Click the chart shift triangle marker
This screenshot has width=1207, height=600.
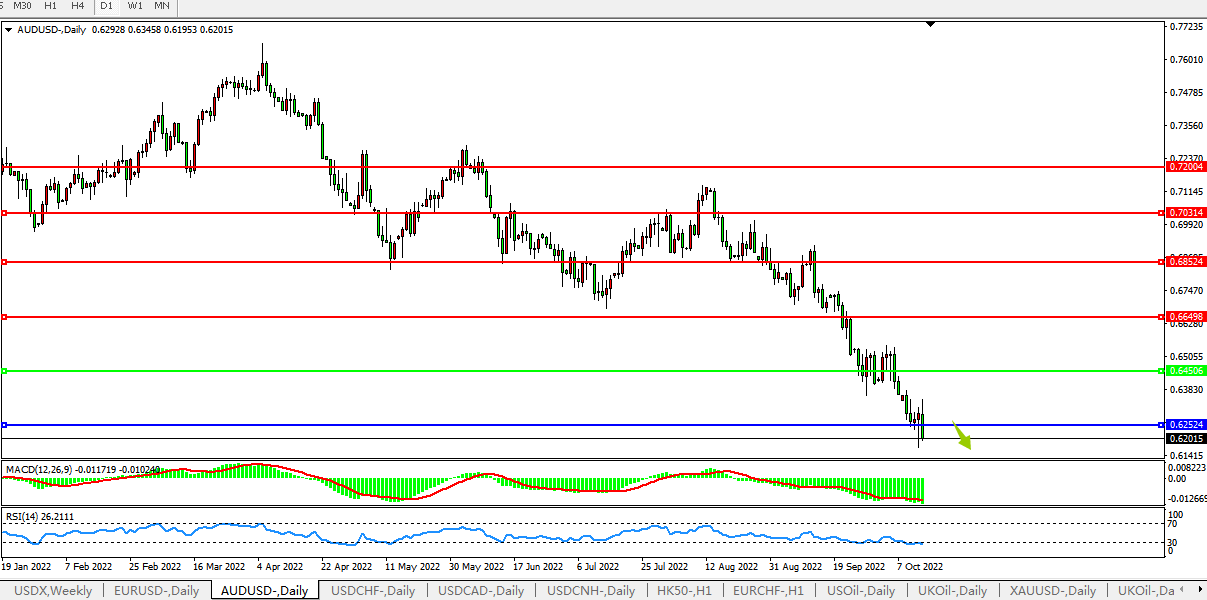930,23
